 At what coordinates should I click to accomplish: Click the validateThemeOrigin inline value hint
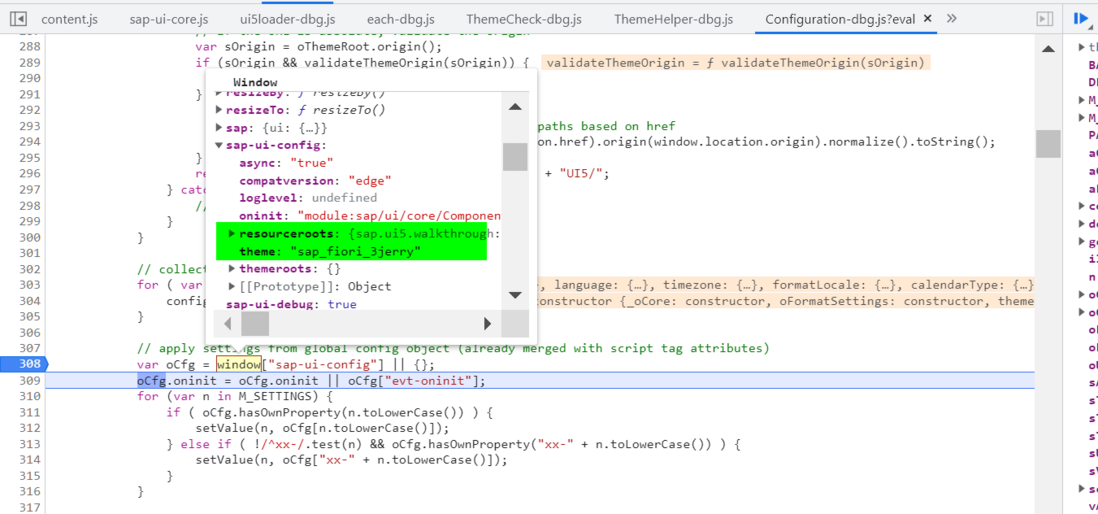(x=735, y=63)
